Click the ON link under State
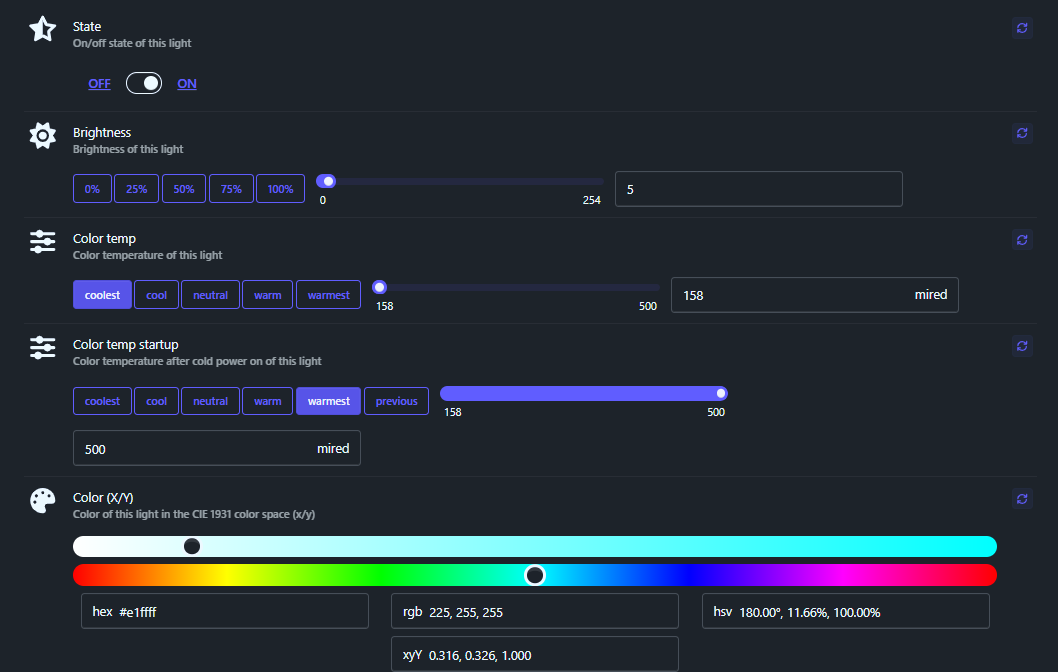This screenshot has height=672, width=1058. coord(187,83)
